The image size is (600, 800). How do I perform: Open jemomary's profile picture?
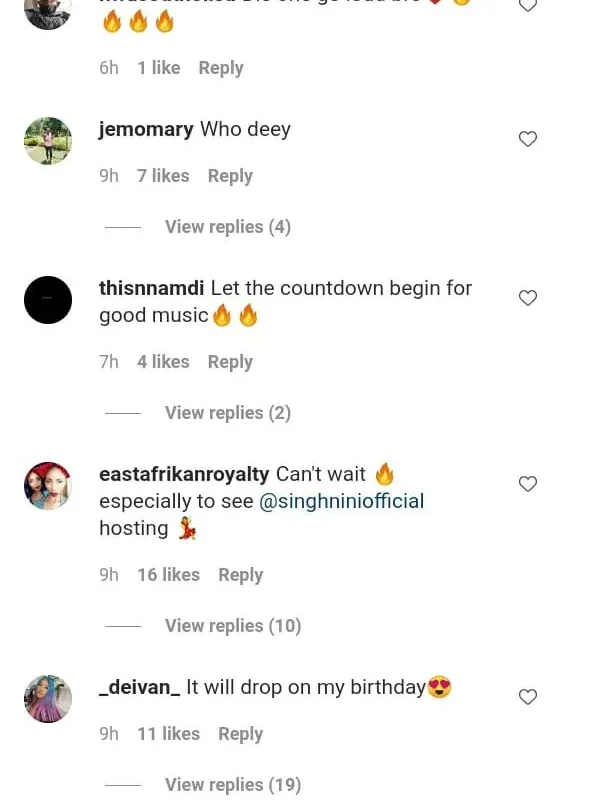48,141
